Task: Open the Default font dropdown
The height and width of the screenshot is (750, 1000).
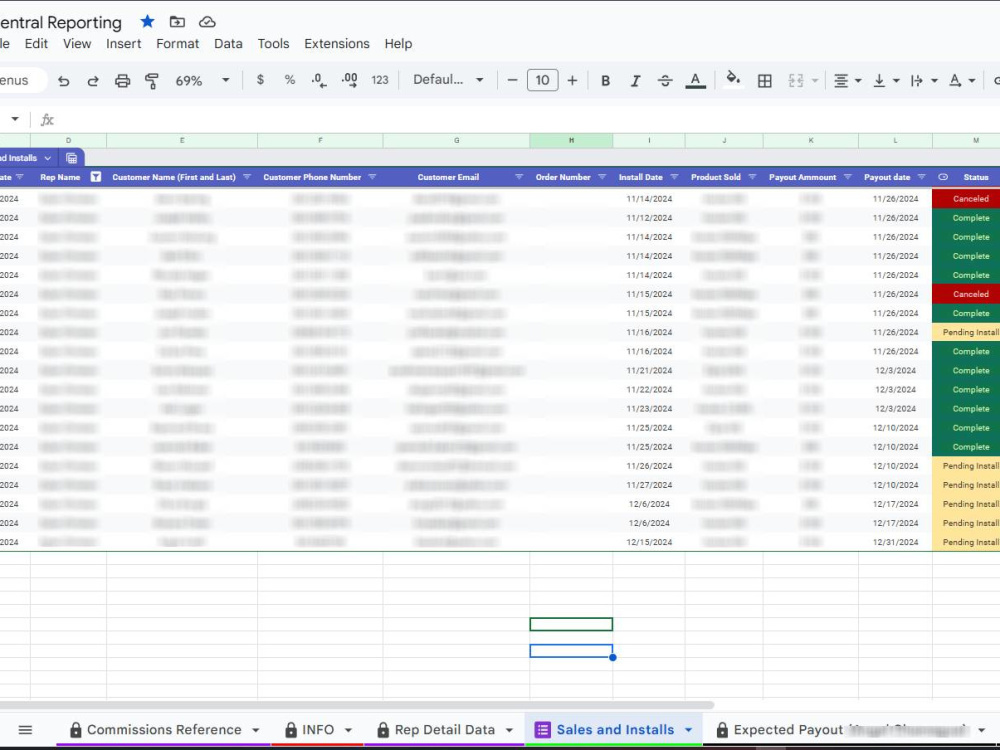Action: [x=448, y=80]
